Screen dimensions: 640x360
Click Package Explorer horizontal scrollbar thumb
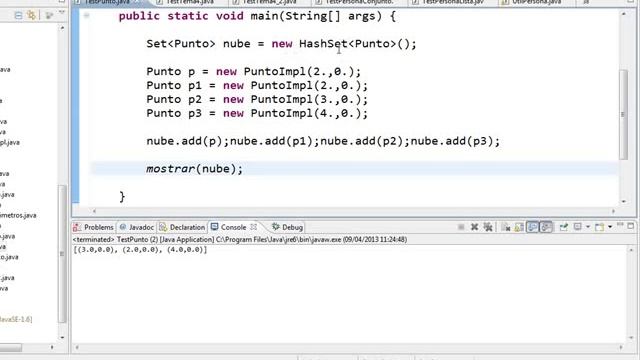(x=11, y=347)
